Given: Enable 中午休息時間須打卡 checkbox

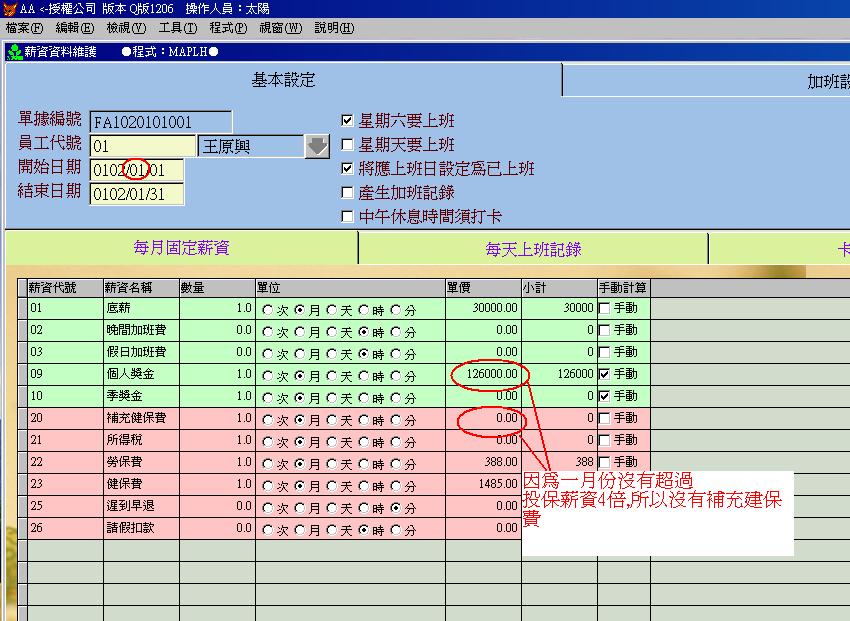Looking at the screenshot, I should click(348, 217).
